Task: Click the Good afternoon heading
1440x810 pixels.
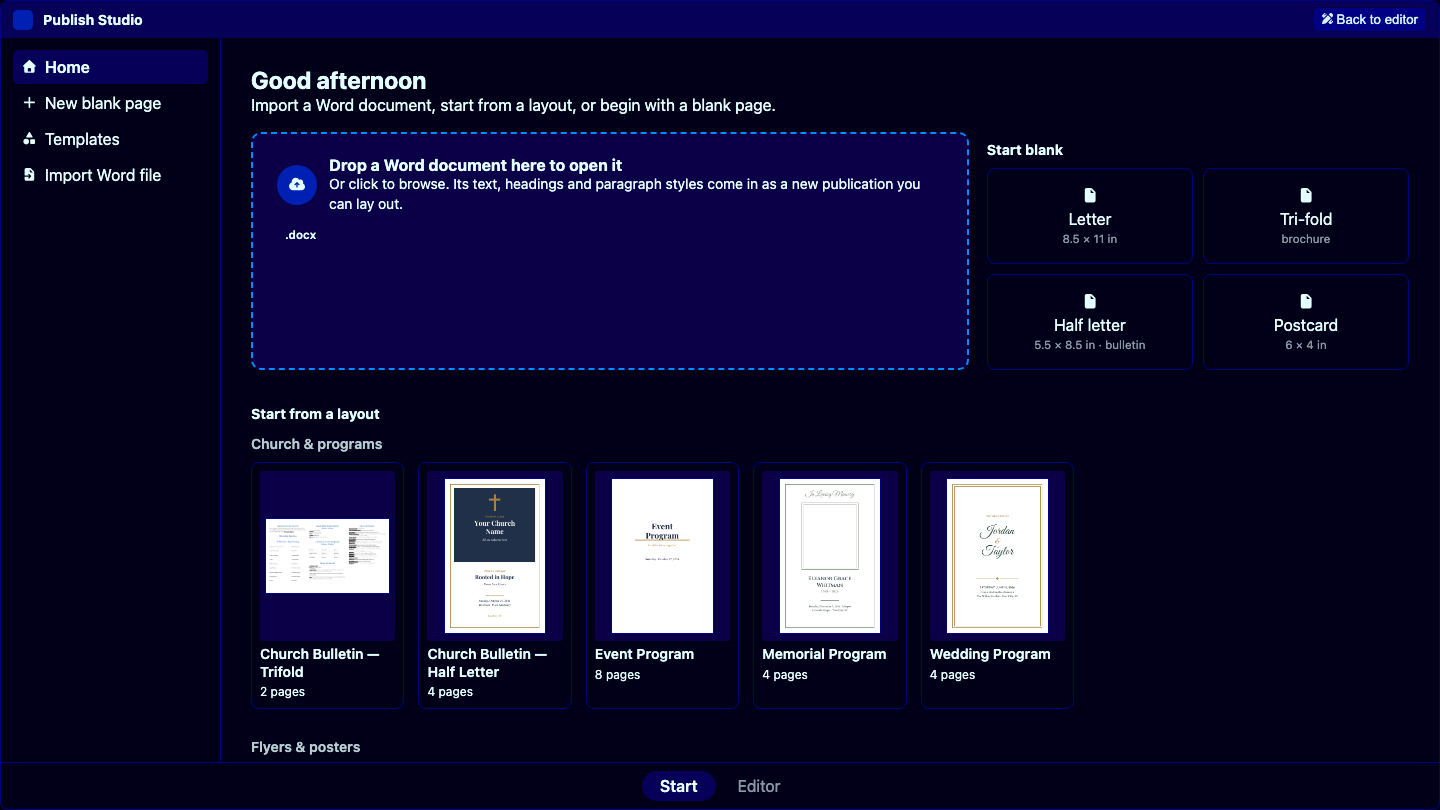Action: [x=339, y=81]
